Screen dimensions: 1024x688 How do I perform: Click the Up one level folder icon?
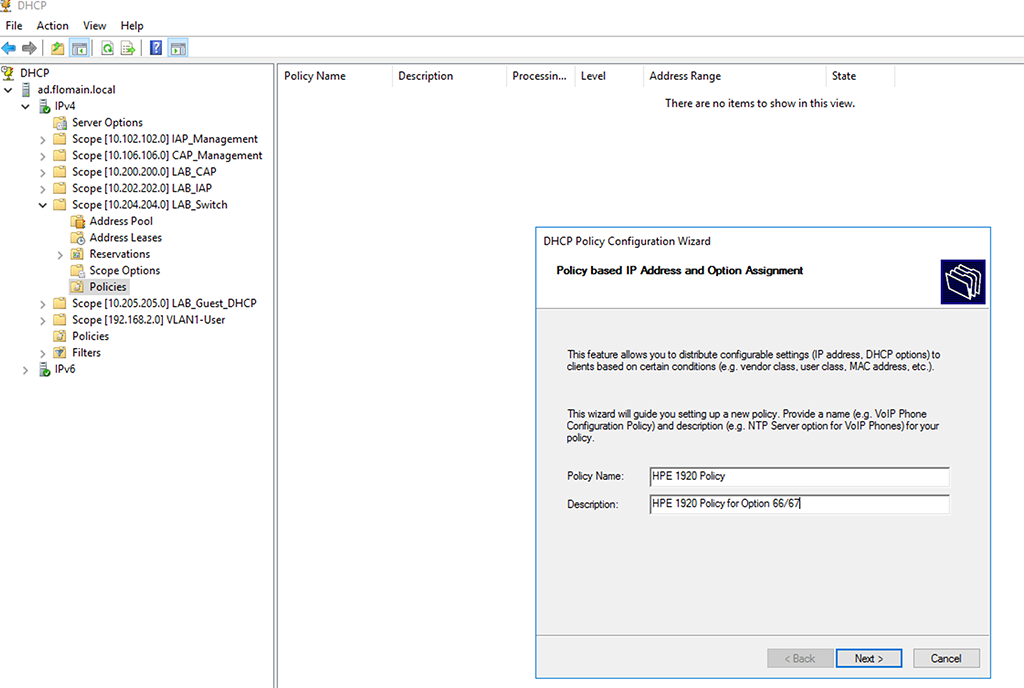(x=57, y=47)
